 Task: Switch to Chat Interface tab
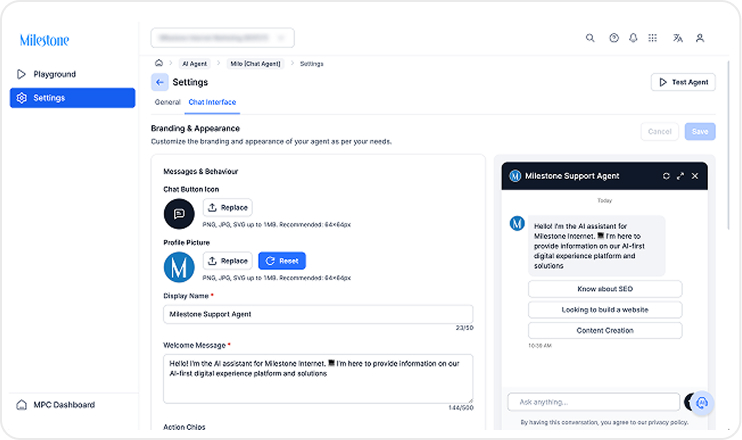click(212, 102)
